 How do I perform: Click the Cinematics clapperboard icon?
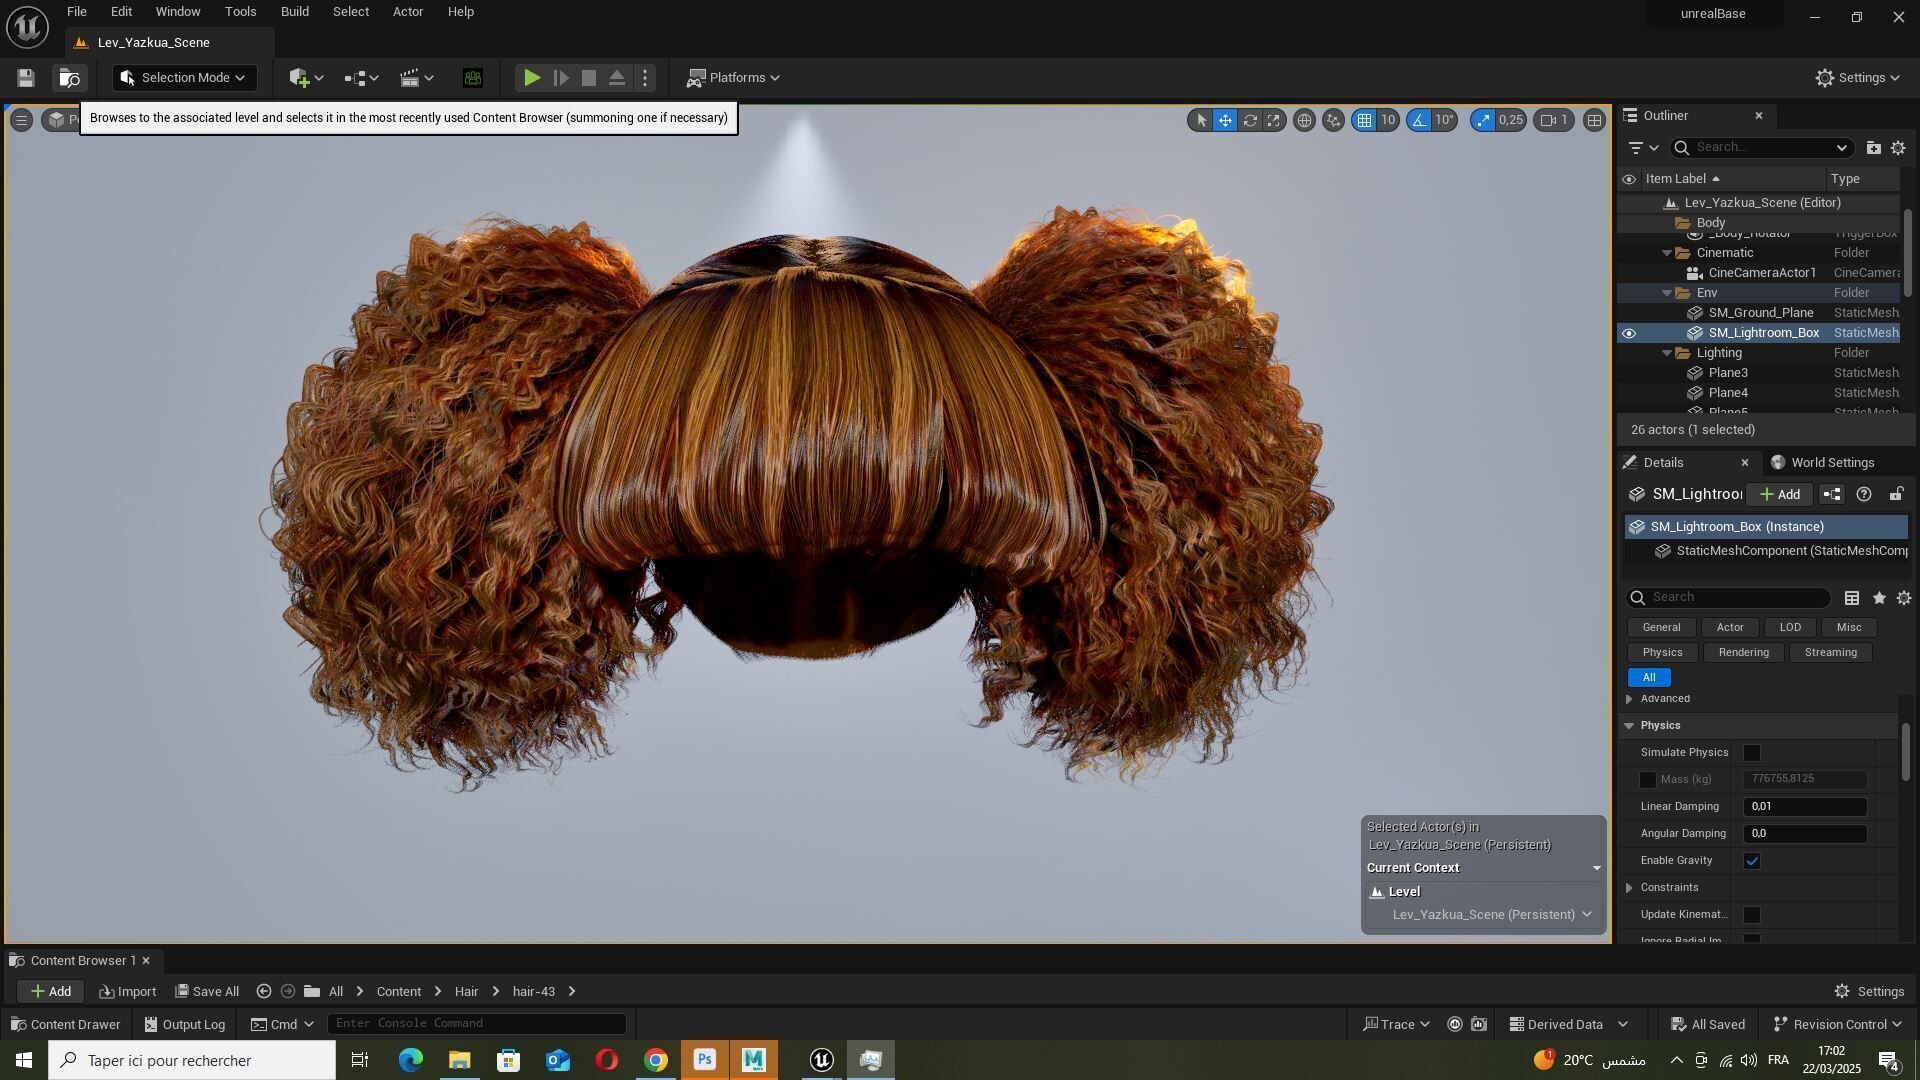416,78
